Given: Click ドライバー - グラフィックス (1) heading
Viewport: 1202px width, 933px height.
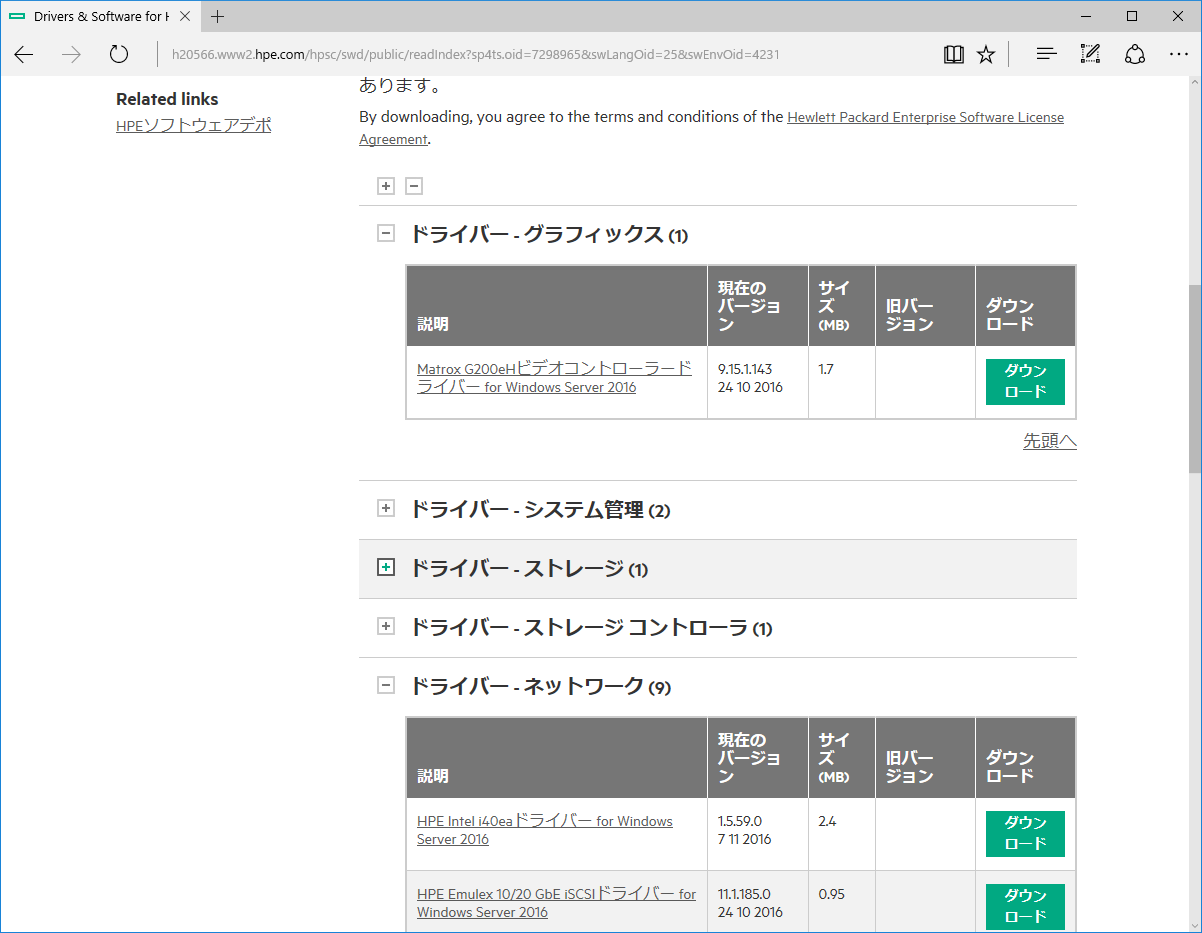Looking at the screenshot, I should click(x=549, y=235).
